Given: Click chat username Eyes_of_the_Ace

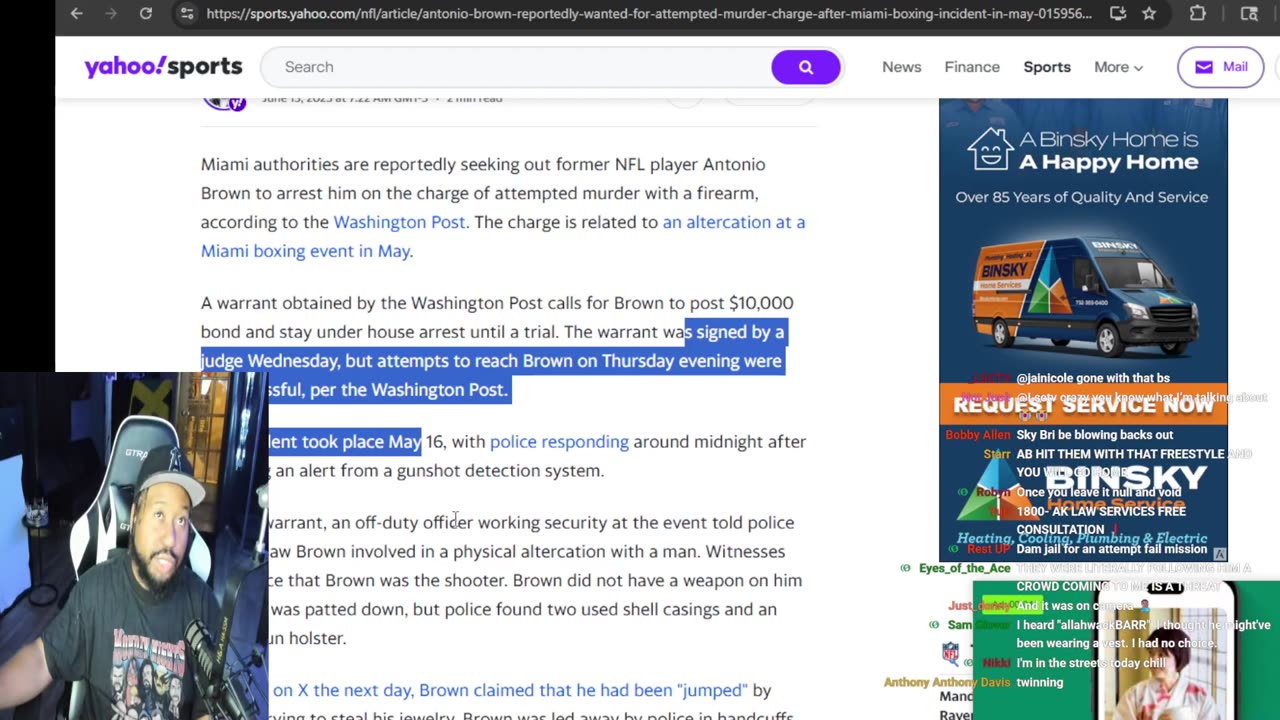Looking at the screenshot, I should click(964, 568).
